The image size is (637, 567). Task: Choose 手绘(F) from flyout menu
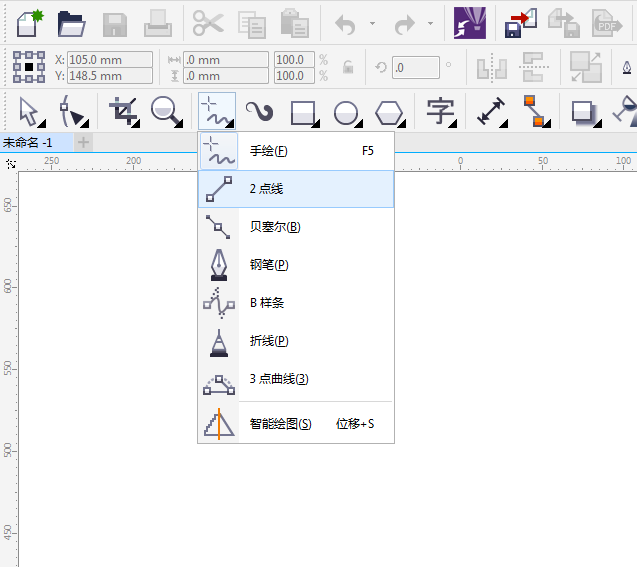(x=296, y=151)
